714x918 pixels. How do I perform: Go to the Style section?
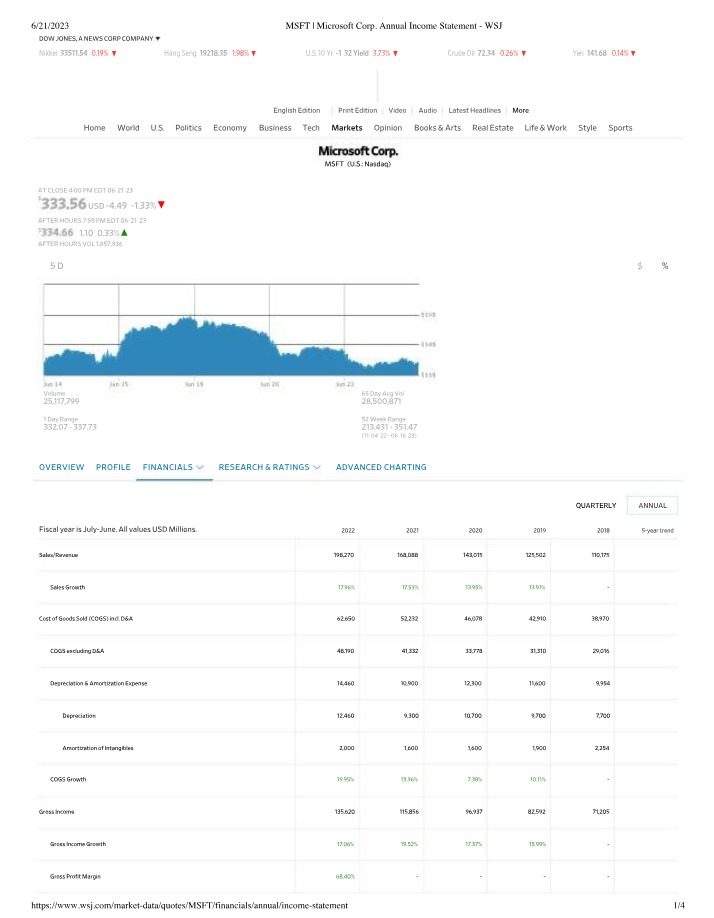tap(588, 128)
